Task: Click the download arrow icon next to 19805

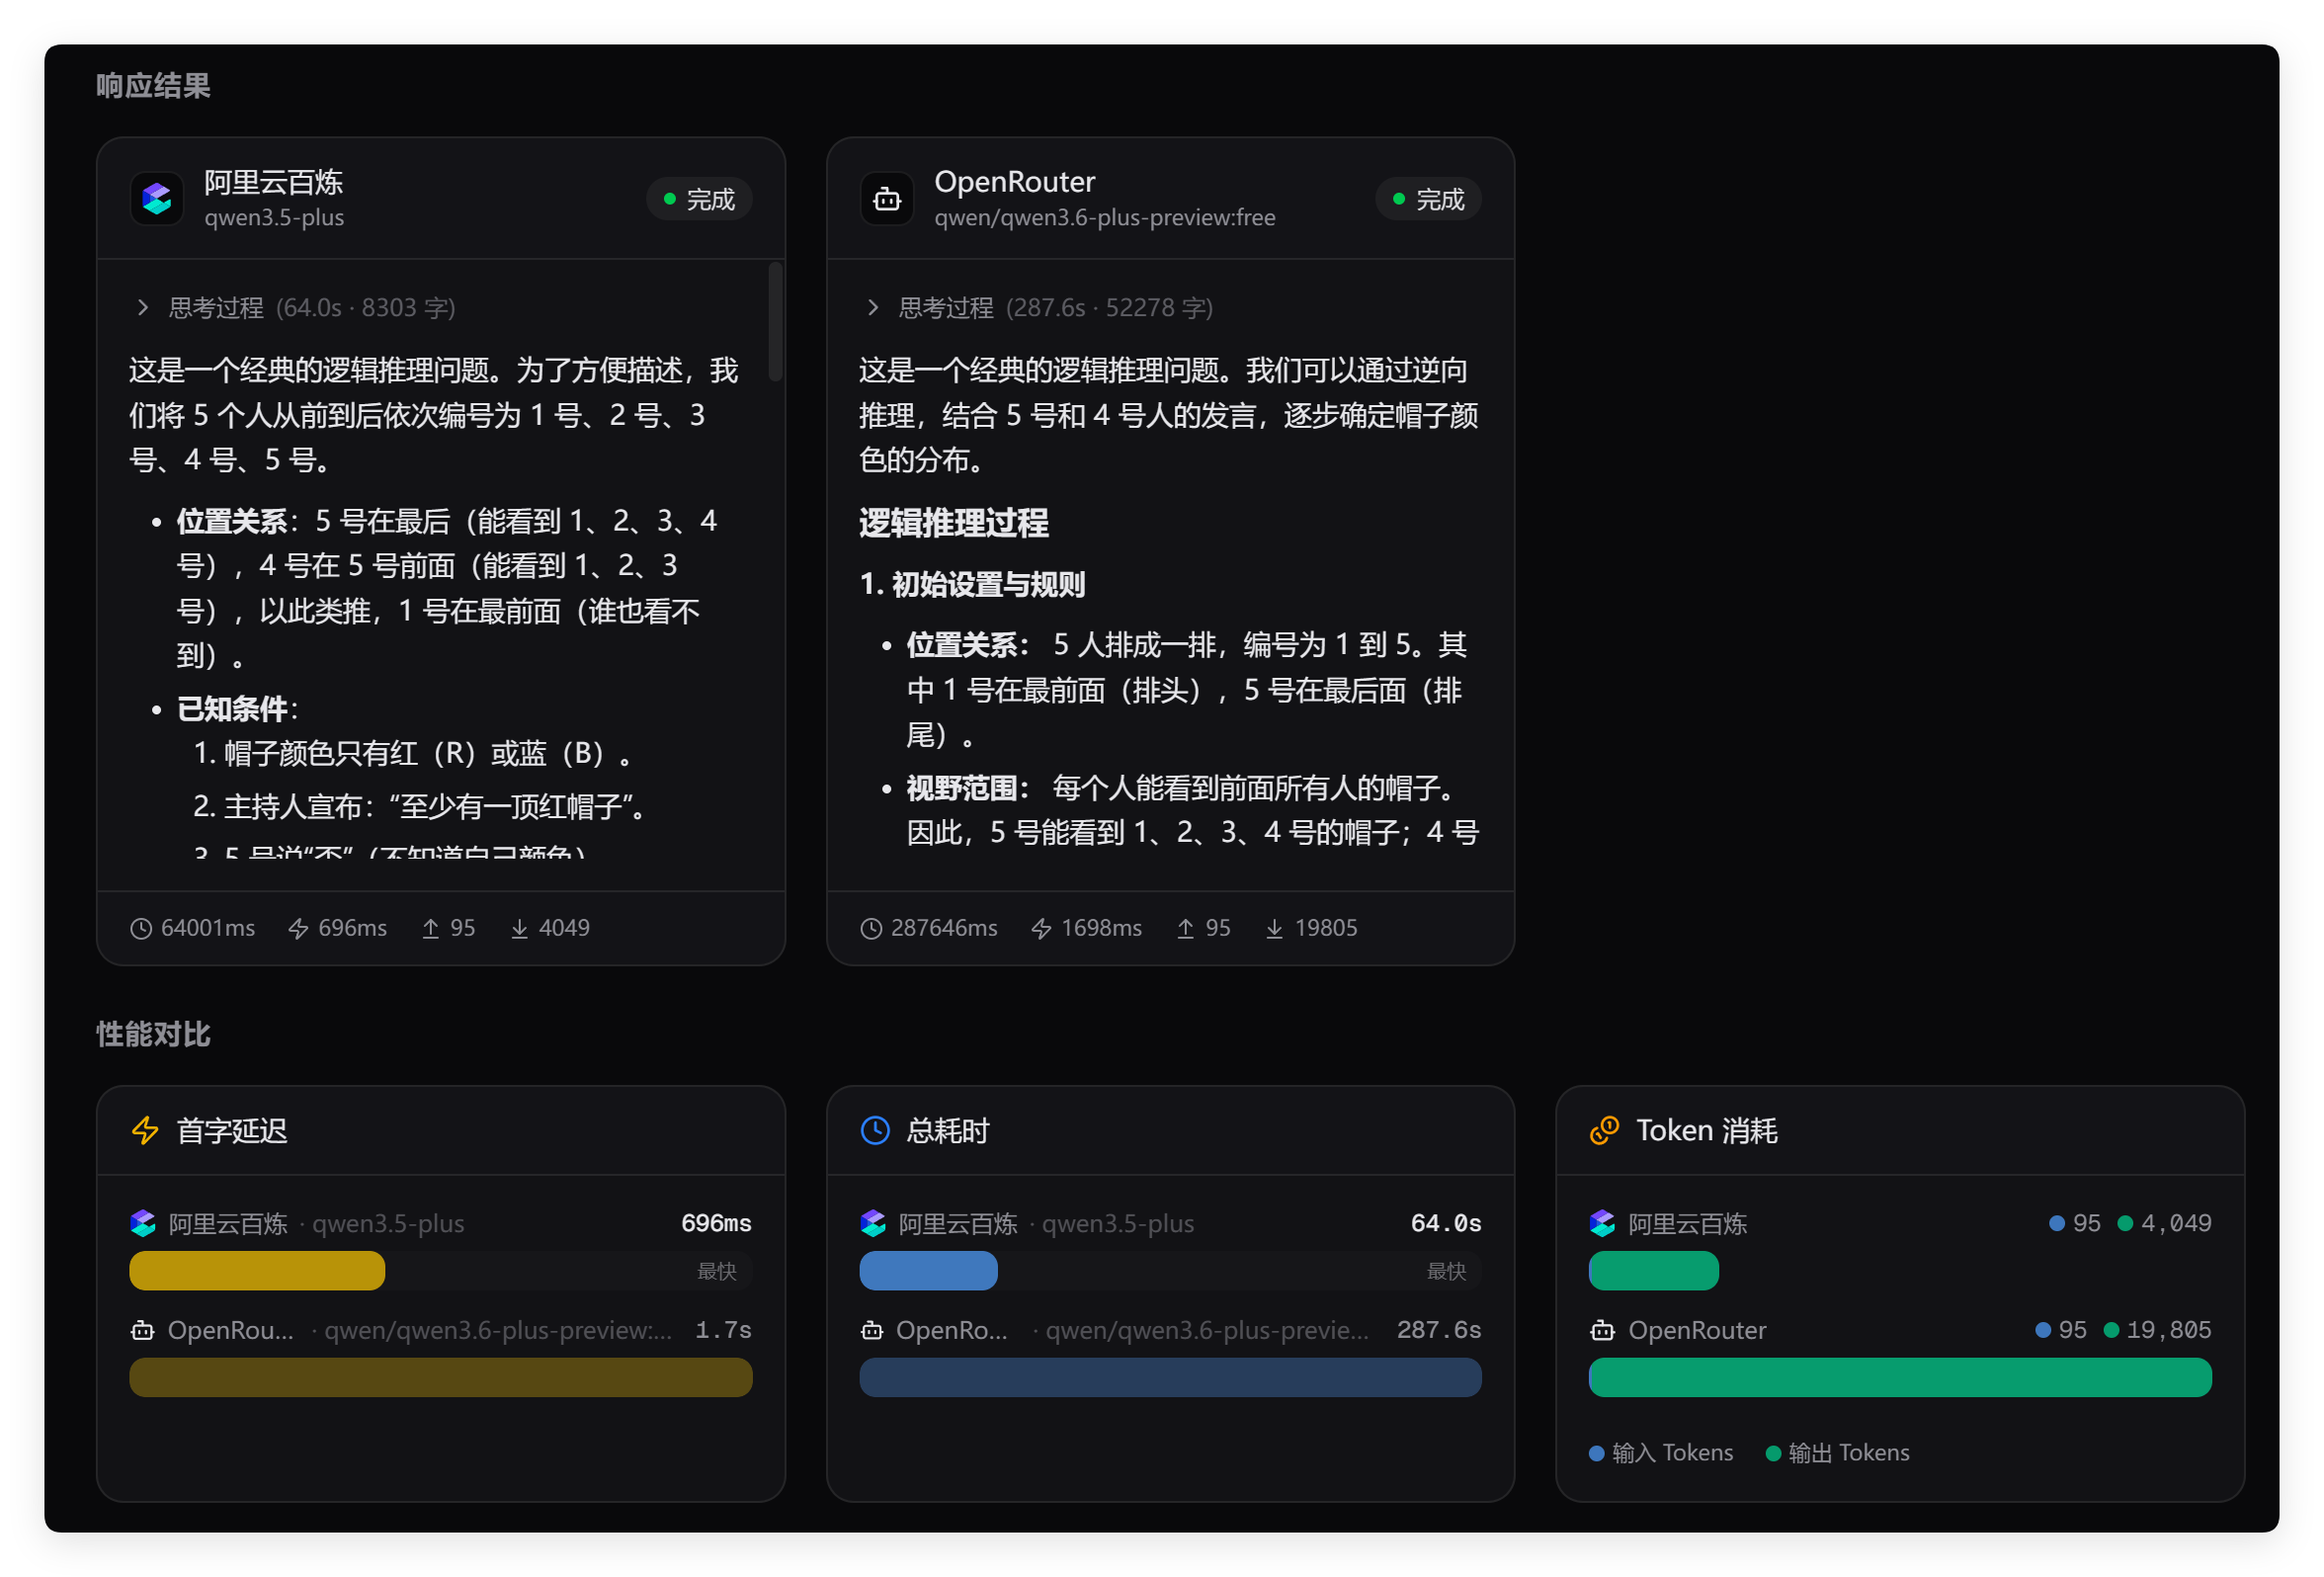Action: (1274, 929)
